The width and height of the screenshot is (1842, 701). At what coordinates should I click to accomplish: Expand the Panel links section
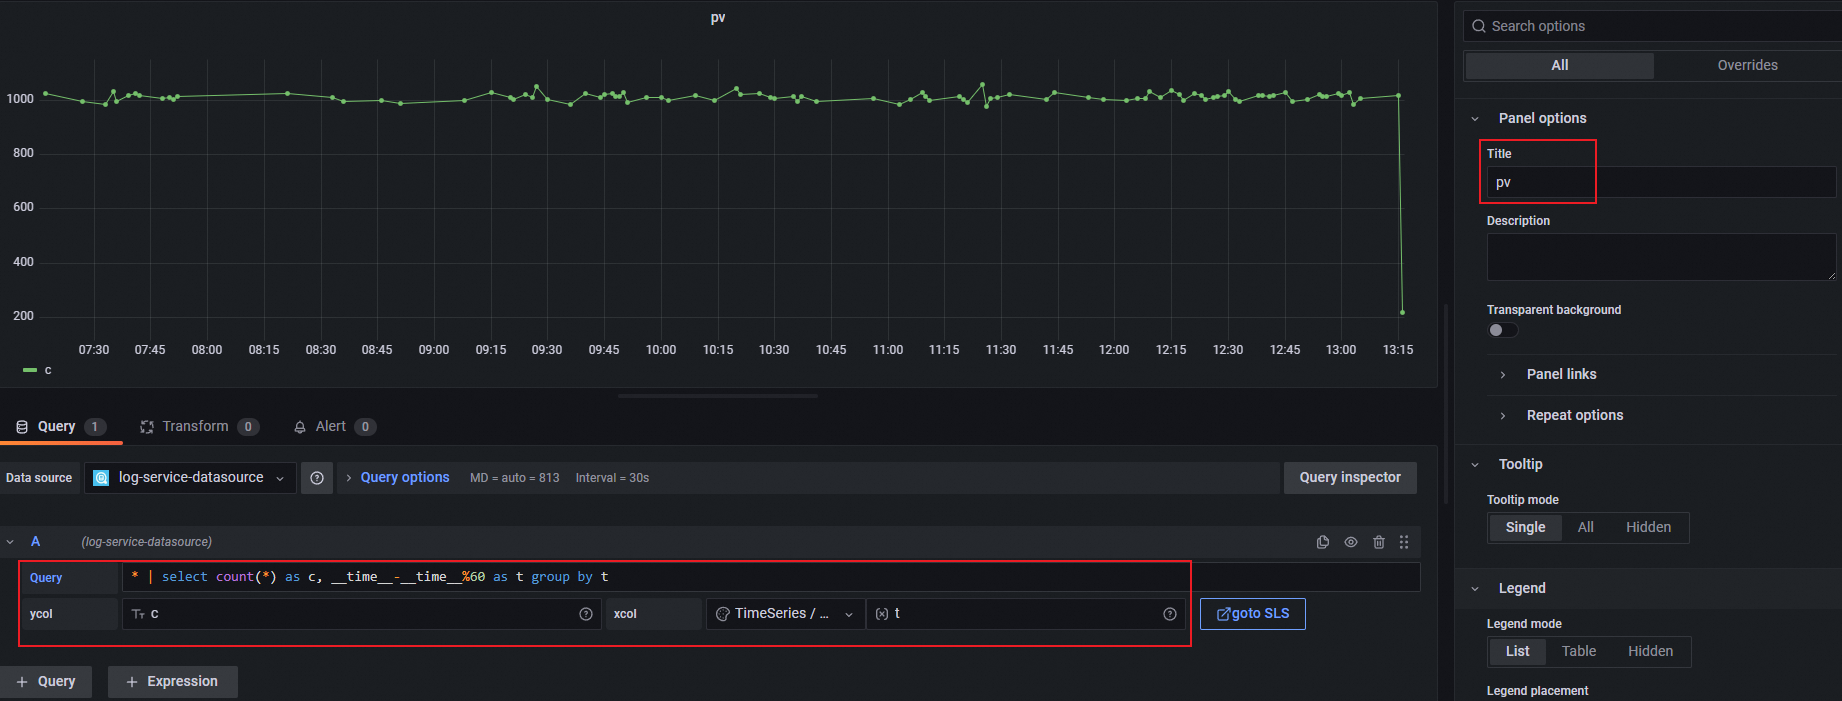coord(1561,374)
